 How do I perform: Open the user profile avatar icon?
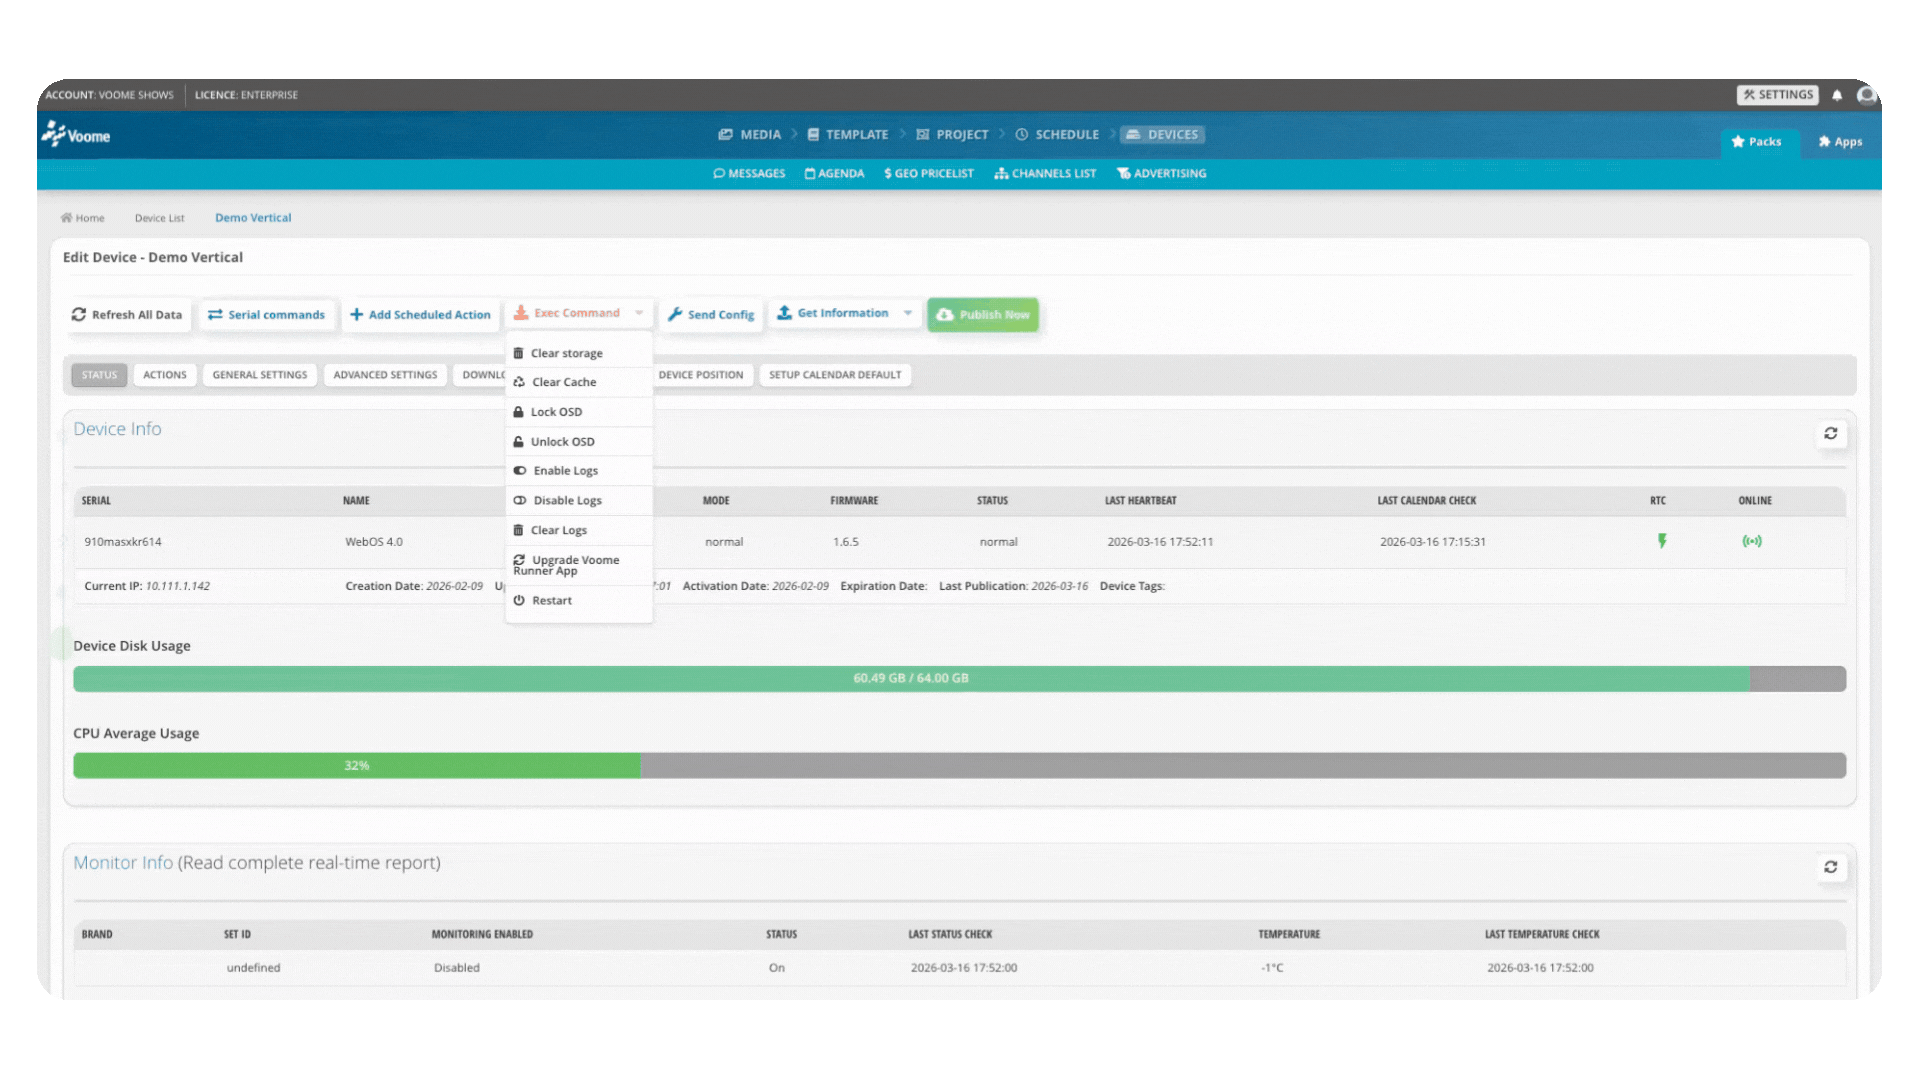(x=1866, y=95)
